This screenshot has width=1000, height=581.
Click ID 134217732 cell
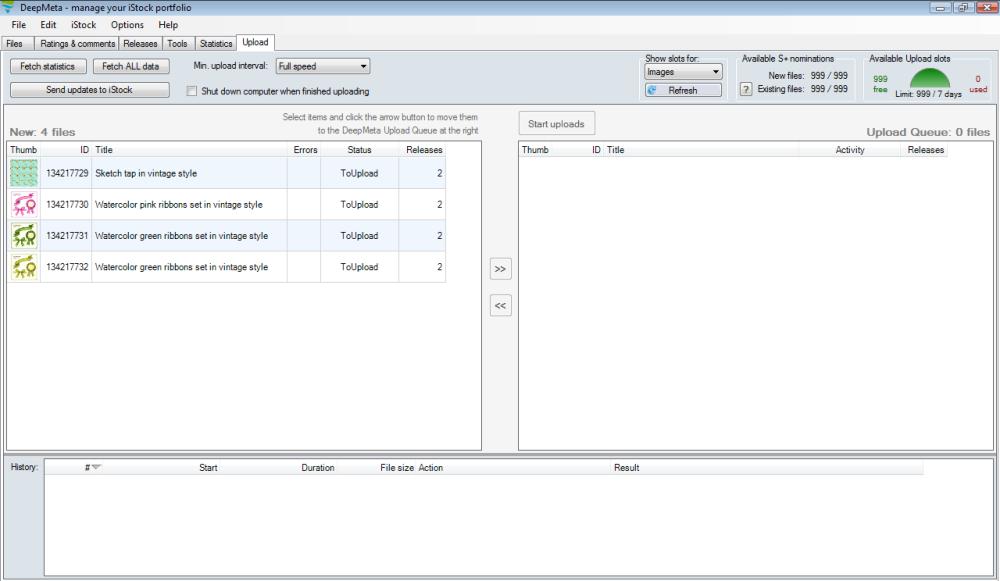67,267
